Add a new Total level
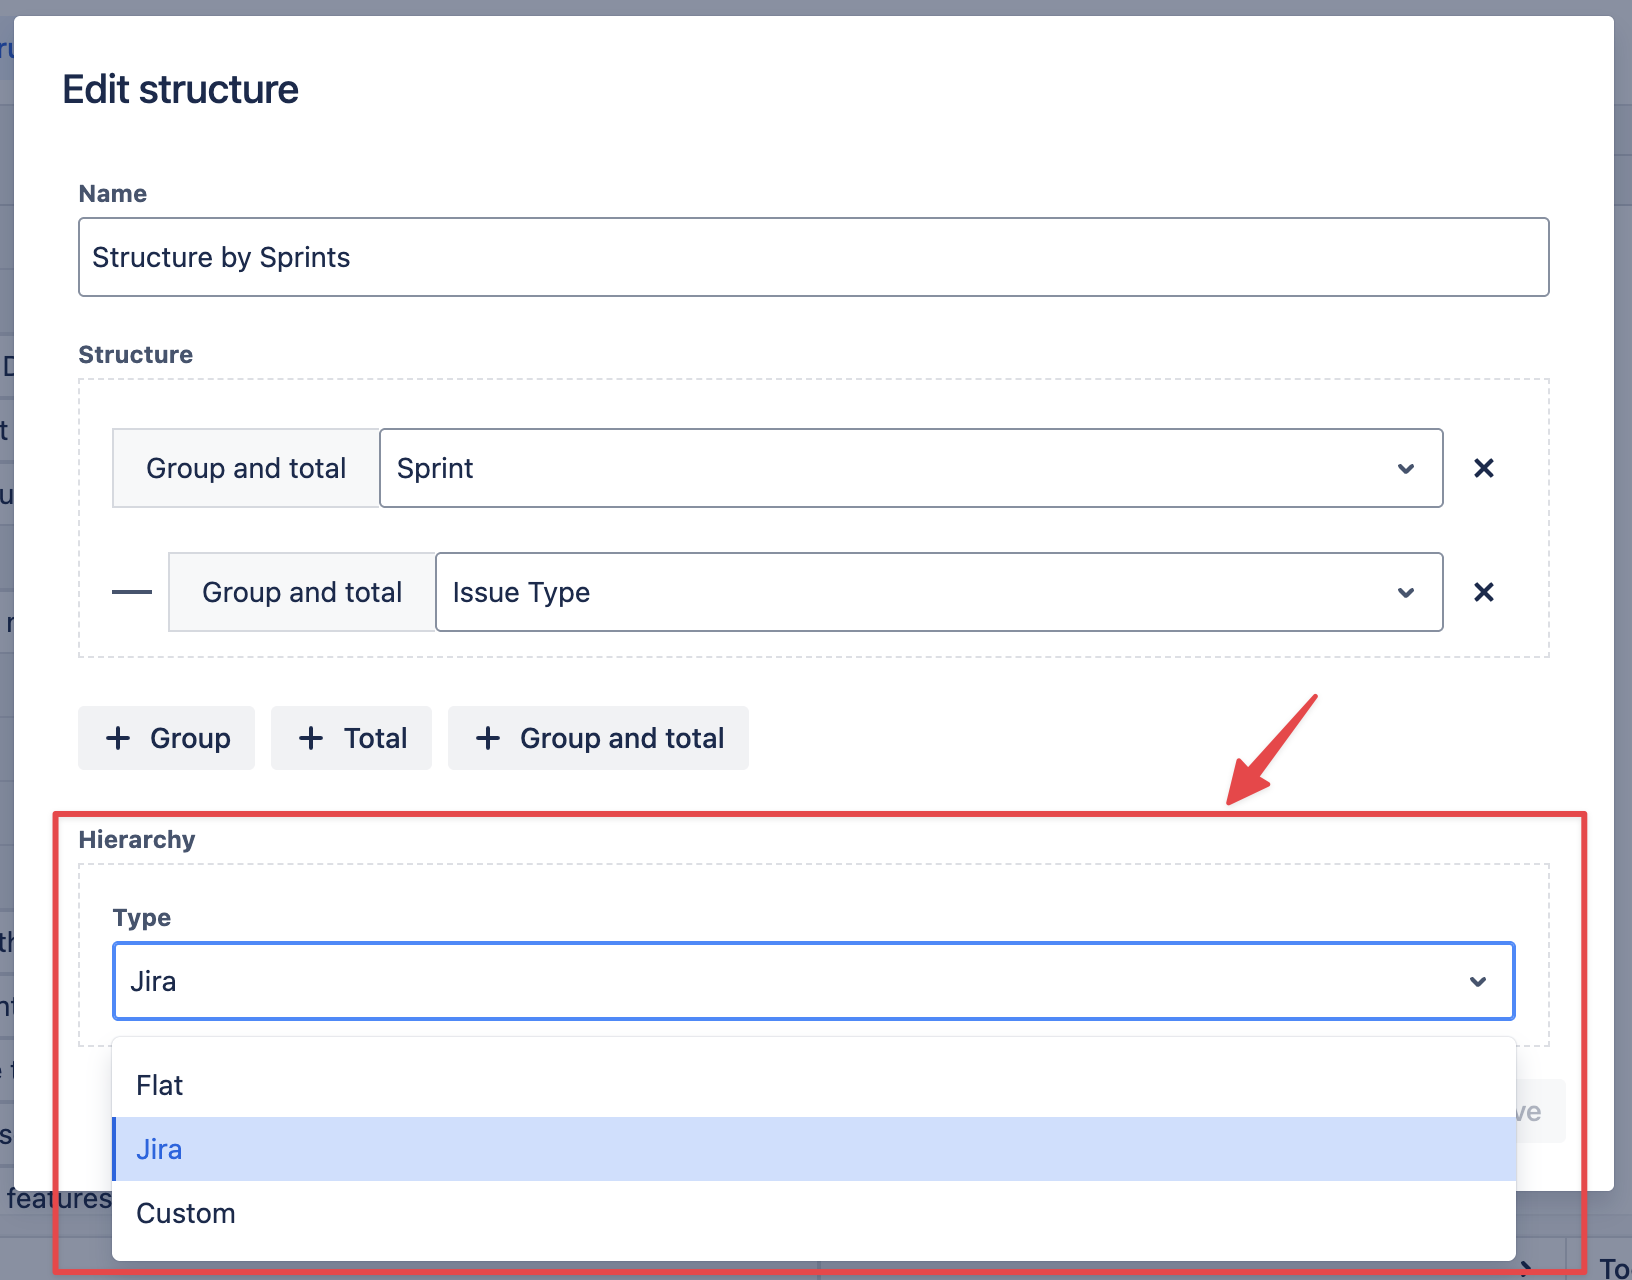Image resolution: width=1632 pixels, height=1280 pixels. [352, 738]
